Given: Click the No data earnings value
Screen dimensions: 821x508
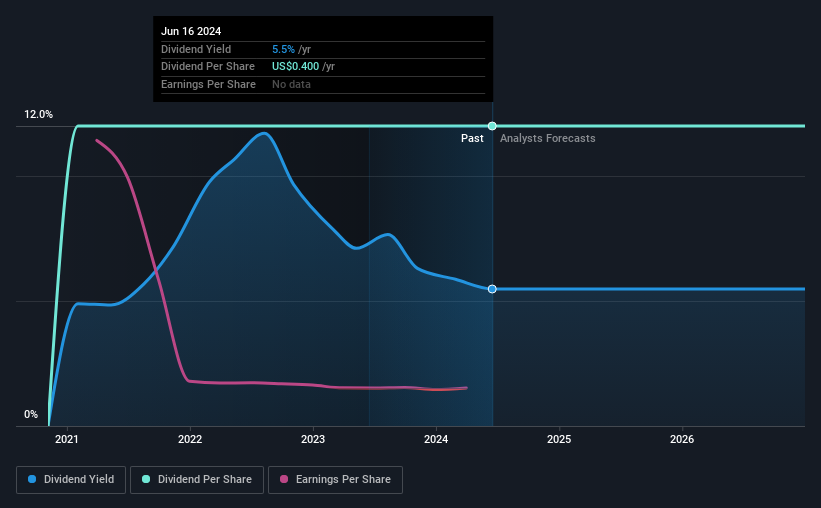Looking at the screenshot, I should tap(291, 84).
